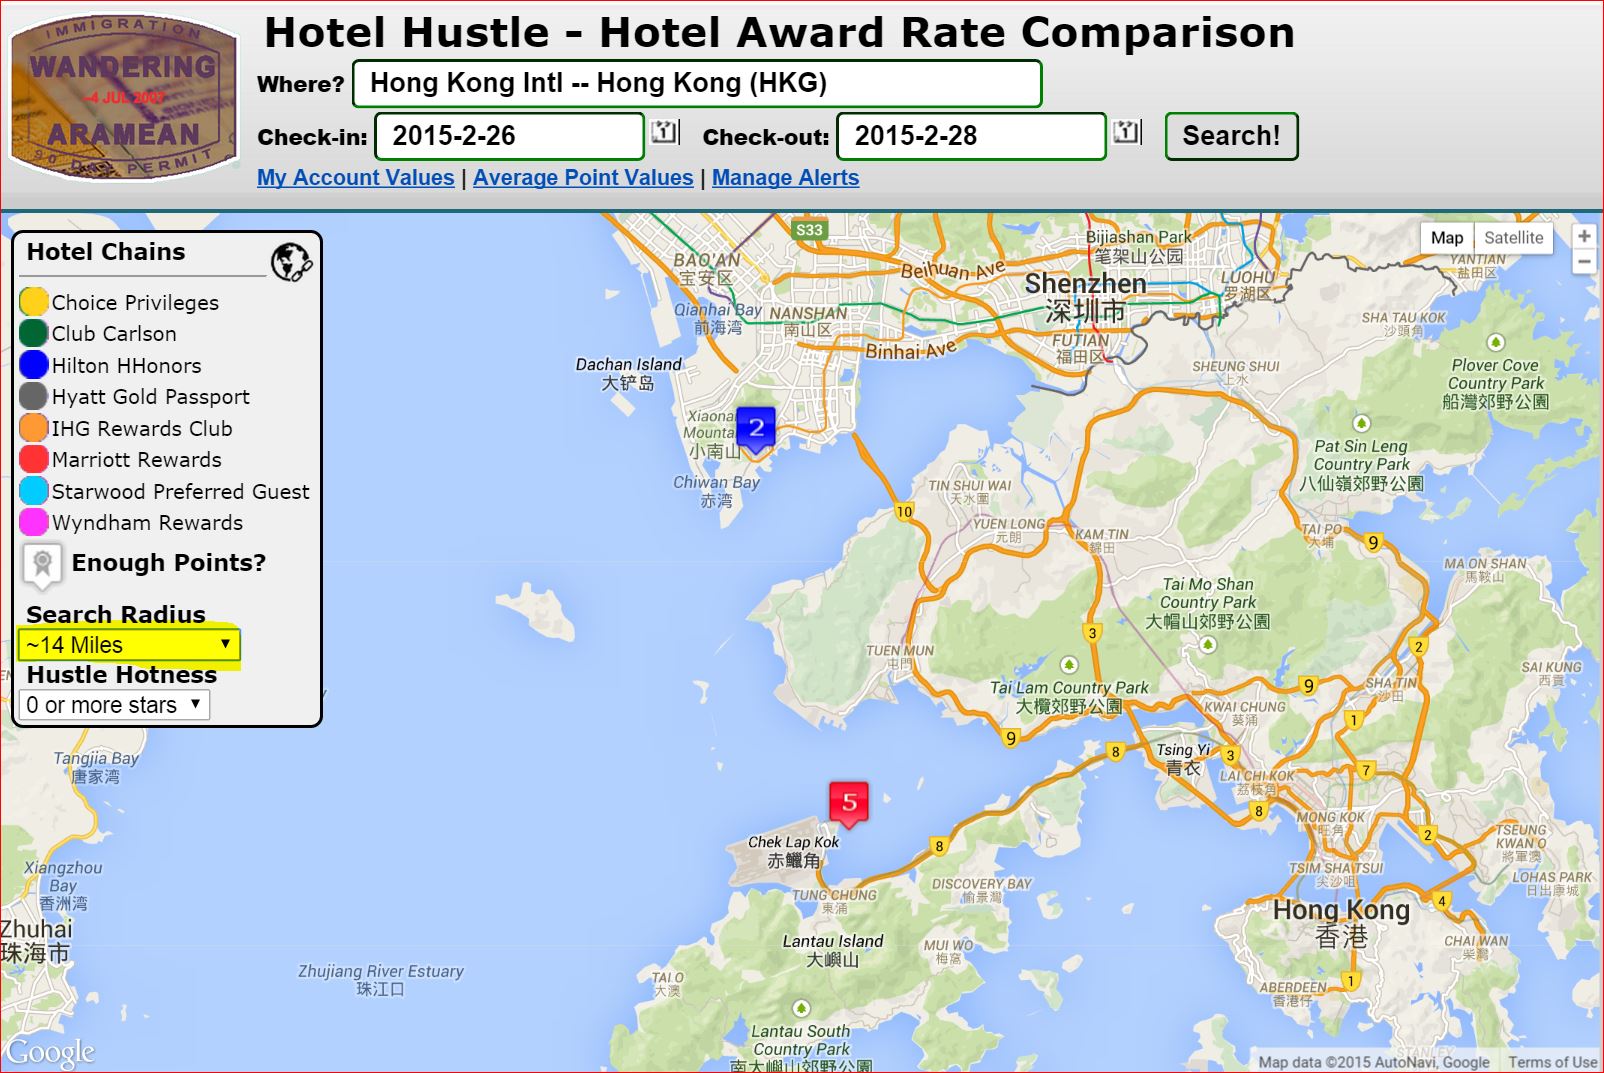Open the Manage Alerts link
The image size is (1604, 1073).
[785, 178]
